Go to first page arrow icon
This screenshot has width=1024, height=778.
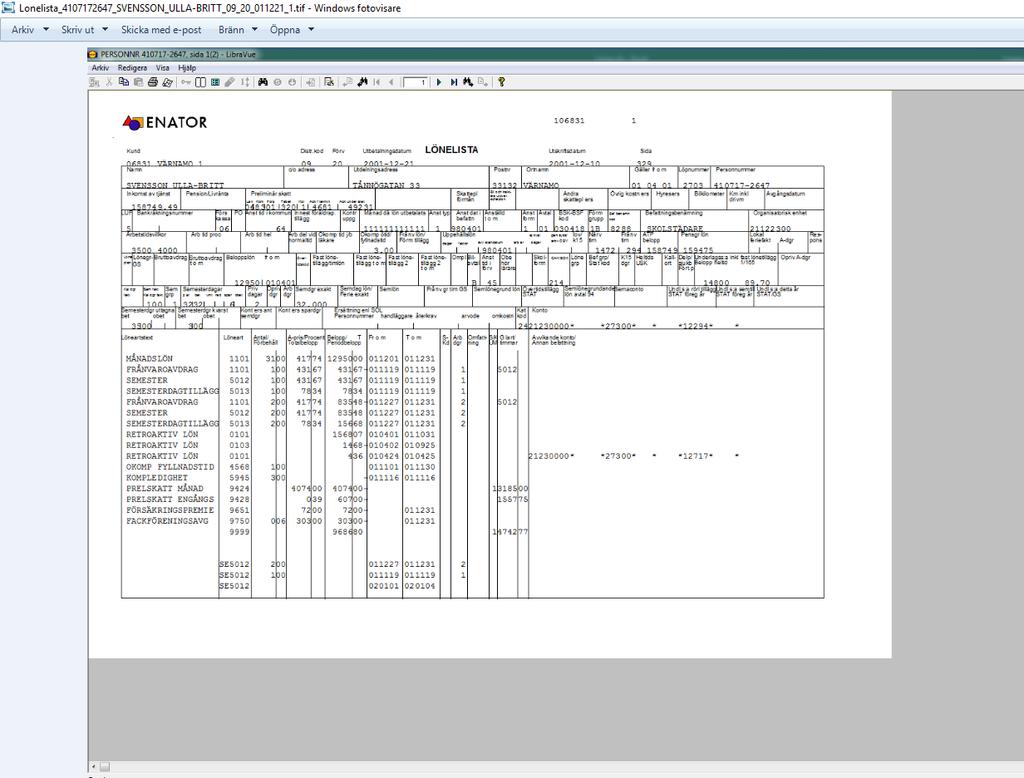point(377,82)
